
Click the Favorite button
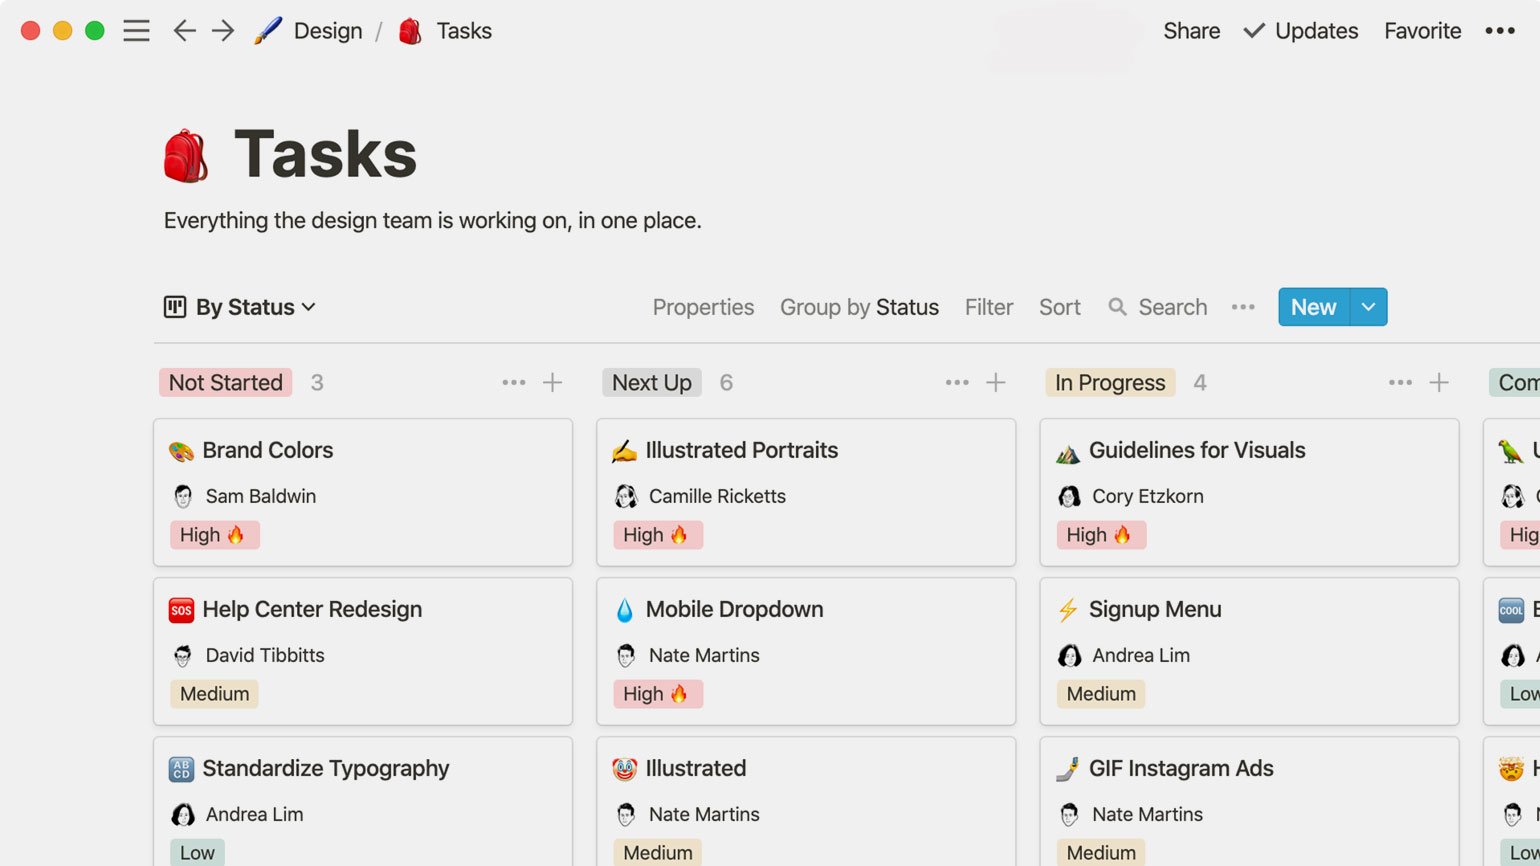(x=1423, y=31)
